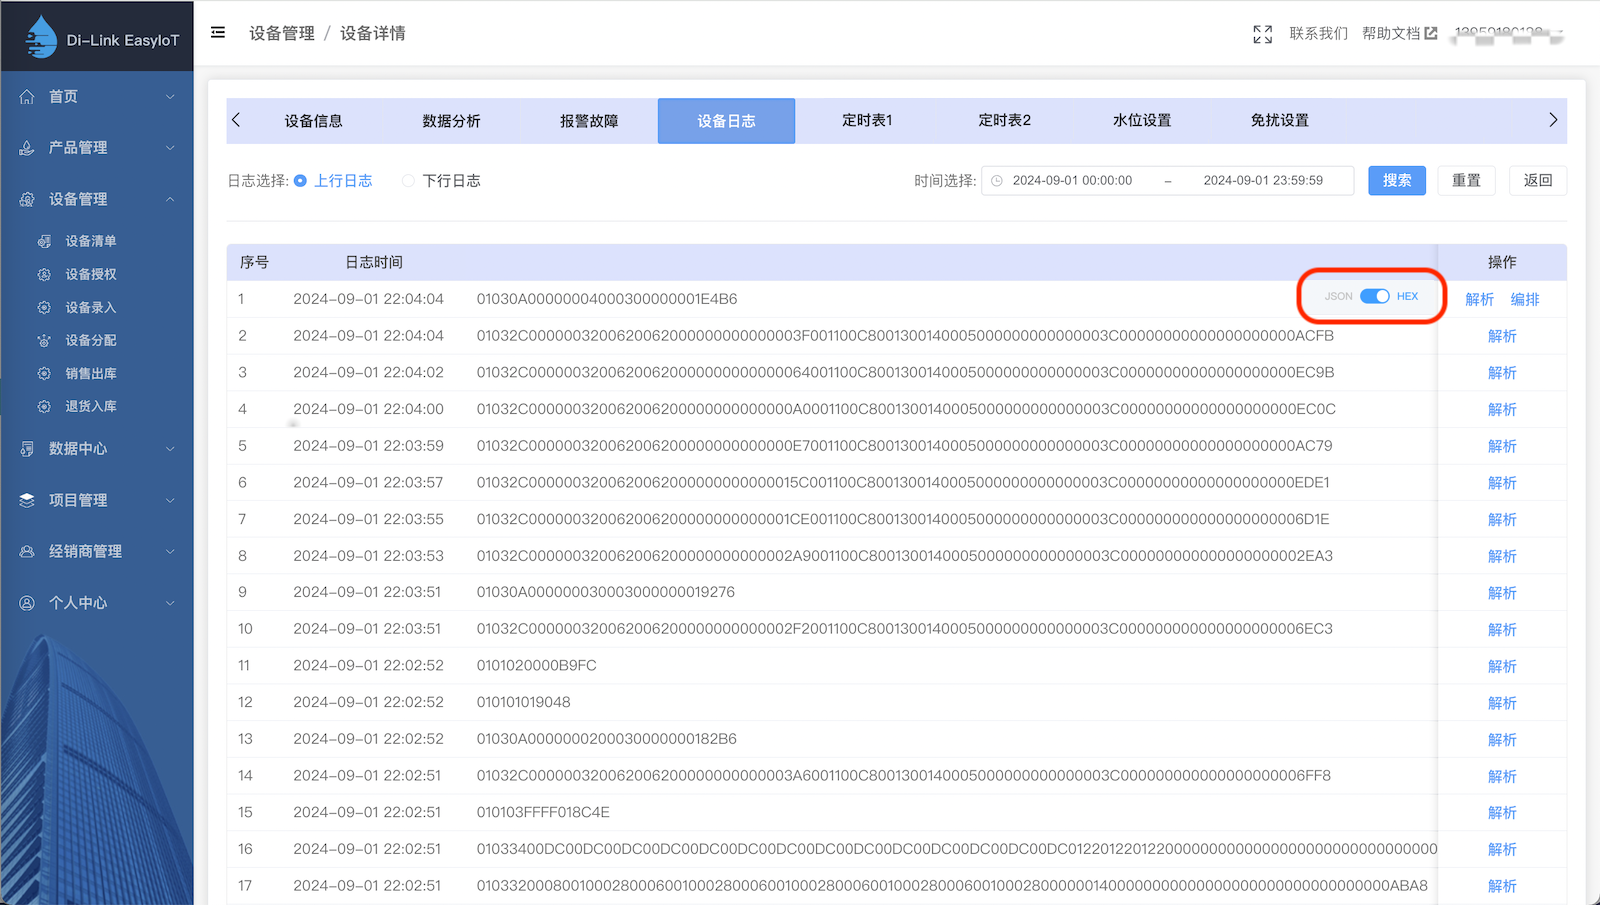This screenshot has height=905, width=1600.
Task: Expand the 数据中心 menu chevron
Action: [170, 449]
